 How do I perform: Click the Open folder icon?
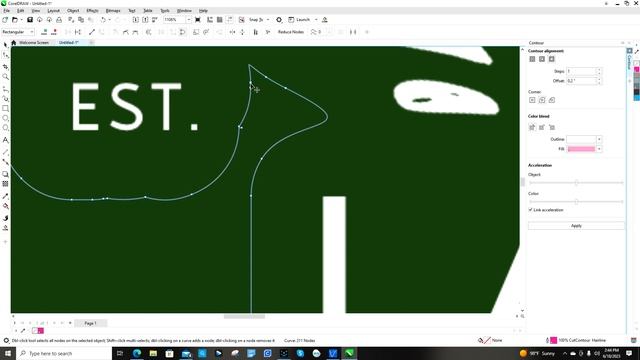tap(15, 20)
